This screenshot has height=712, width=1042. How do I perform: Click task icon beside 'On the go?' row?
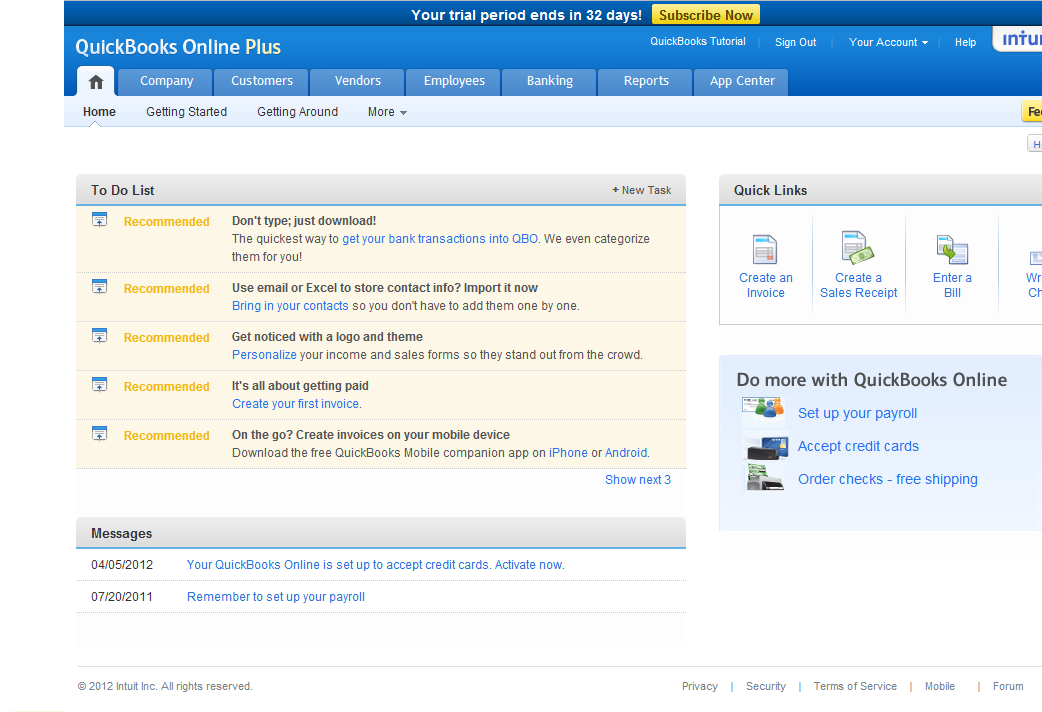point(100,435)
